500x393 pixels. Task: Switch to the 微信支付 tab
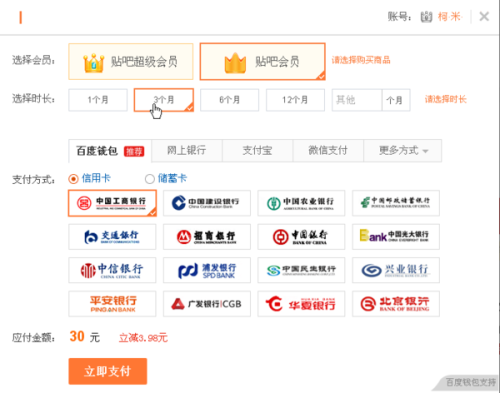click(x=328, y=151)
